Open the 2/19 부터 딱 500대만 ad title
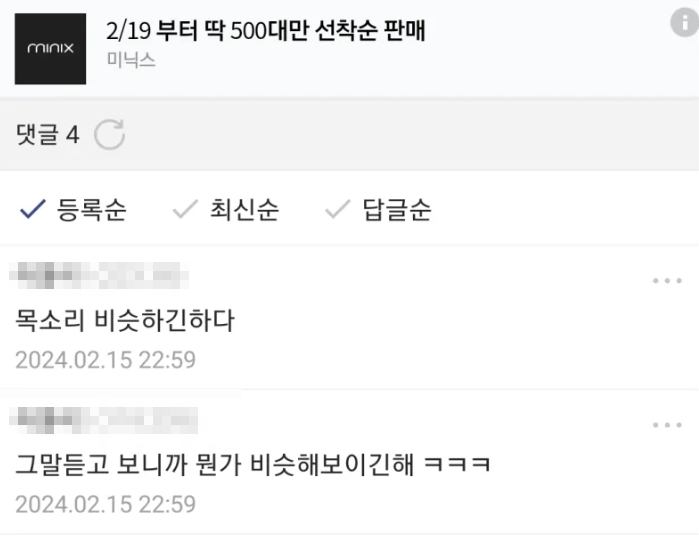This screenshot has height=548, width=699. tap(266, 31)
